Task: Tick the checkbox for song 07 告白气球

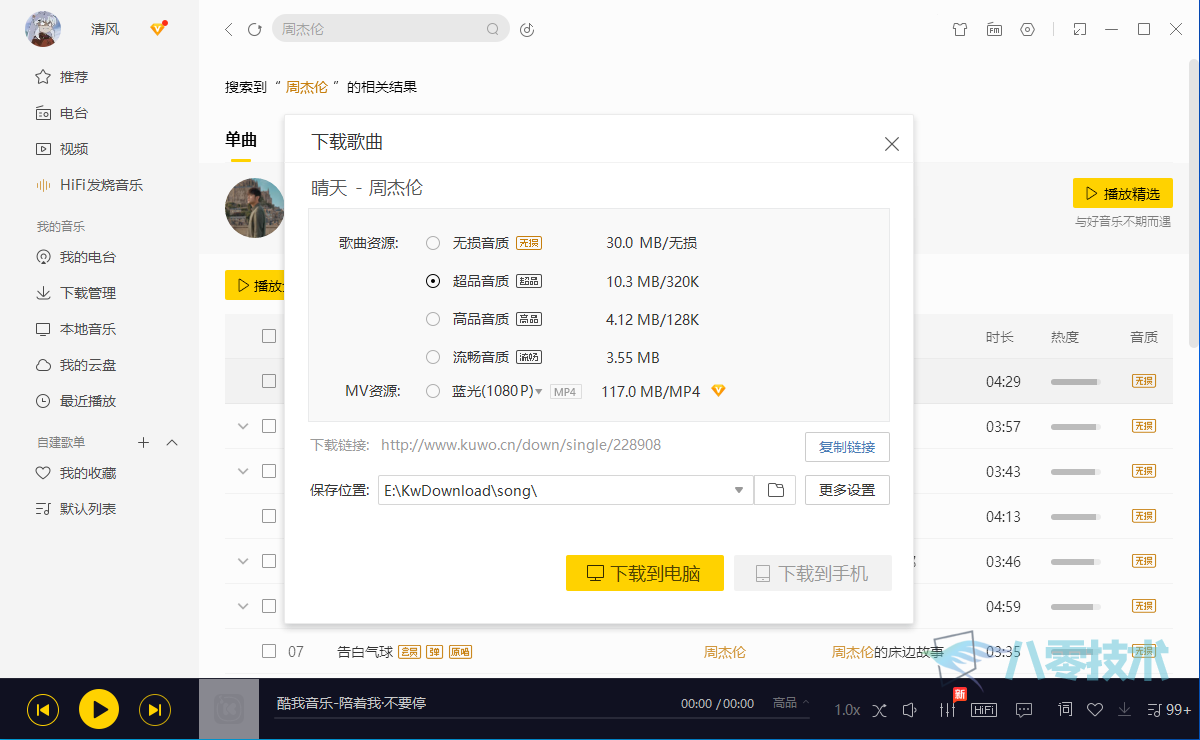Action: [x=269, y=651]
